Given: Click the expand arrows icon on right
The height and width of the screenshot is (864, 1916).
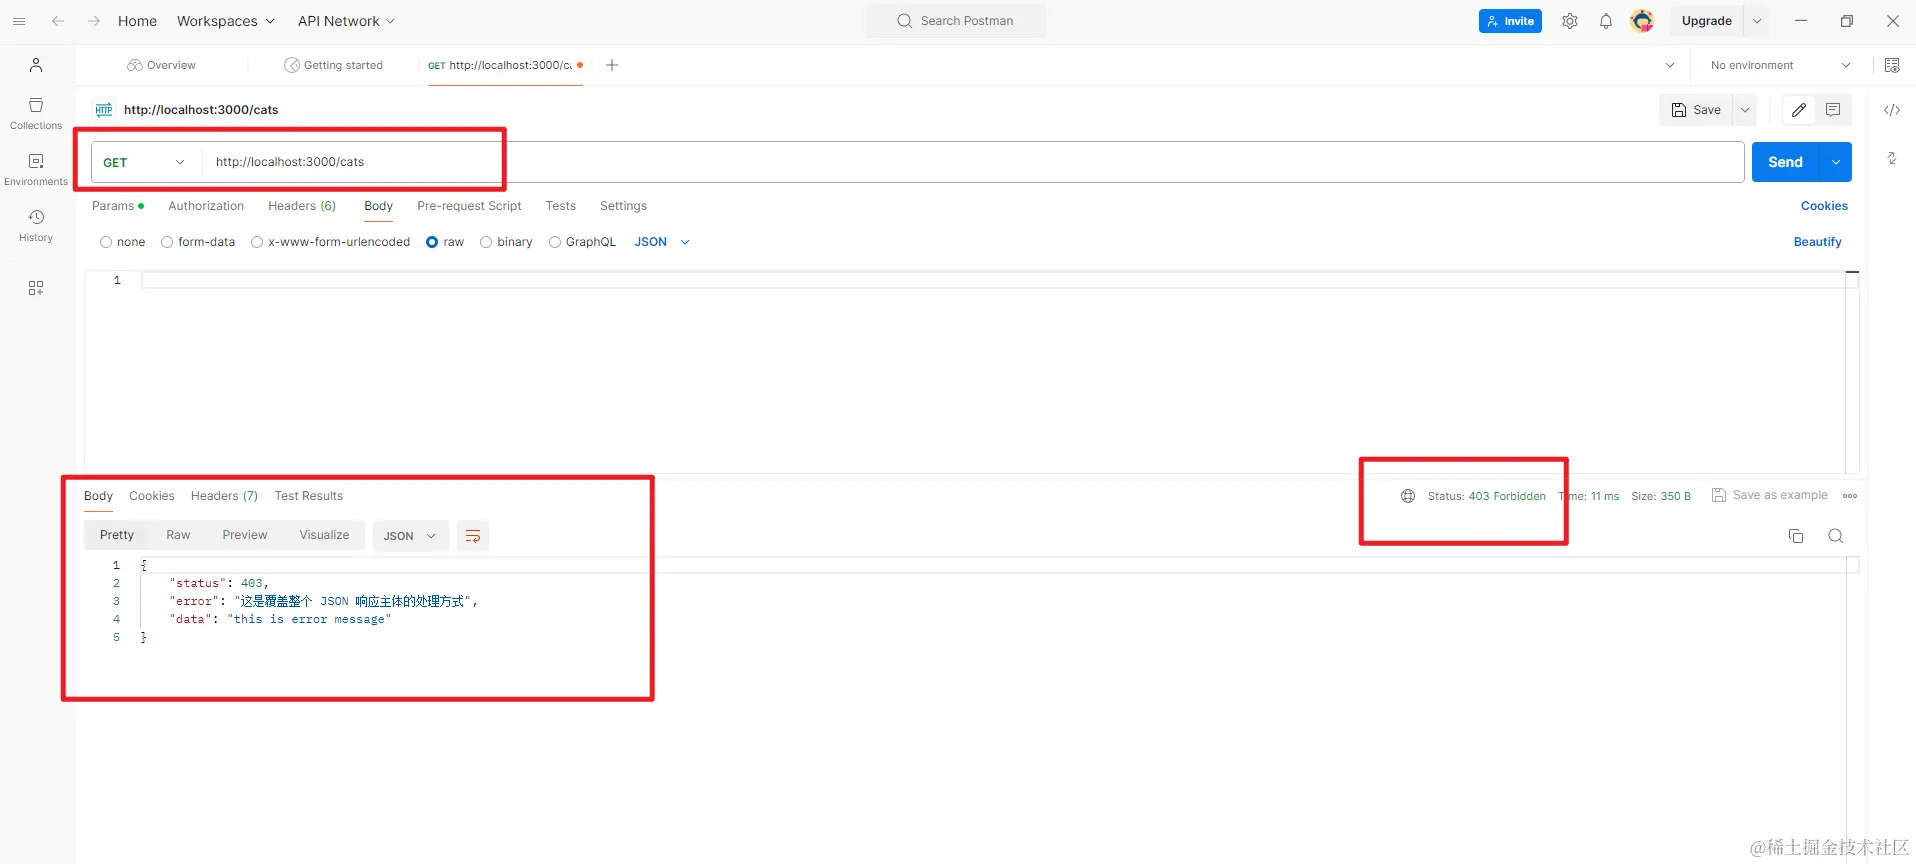Looking at the screenshot, I should (1892, 158).
